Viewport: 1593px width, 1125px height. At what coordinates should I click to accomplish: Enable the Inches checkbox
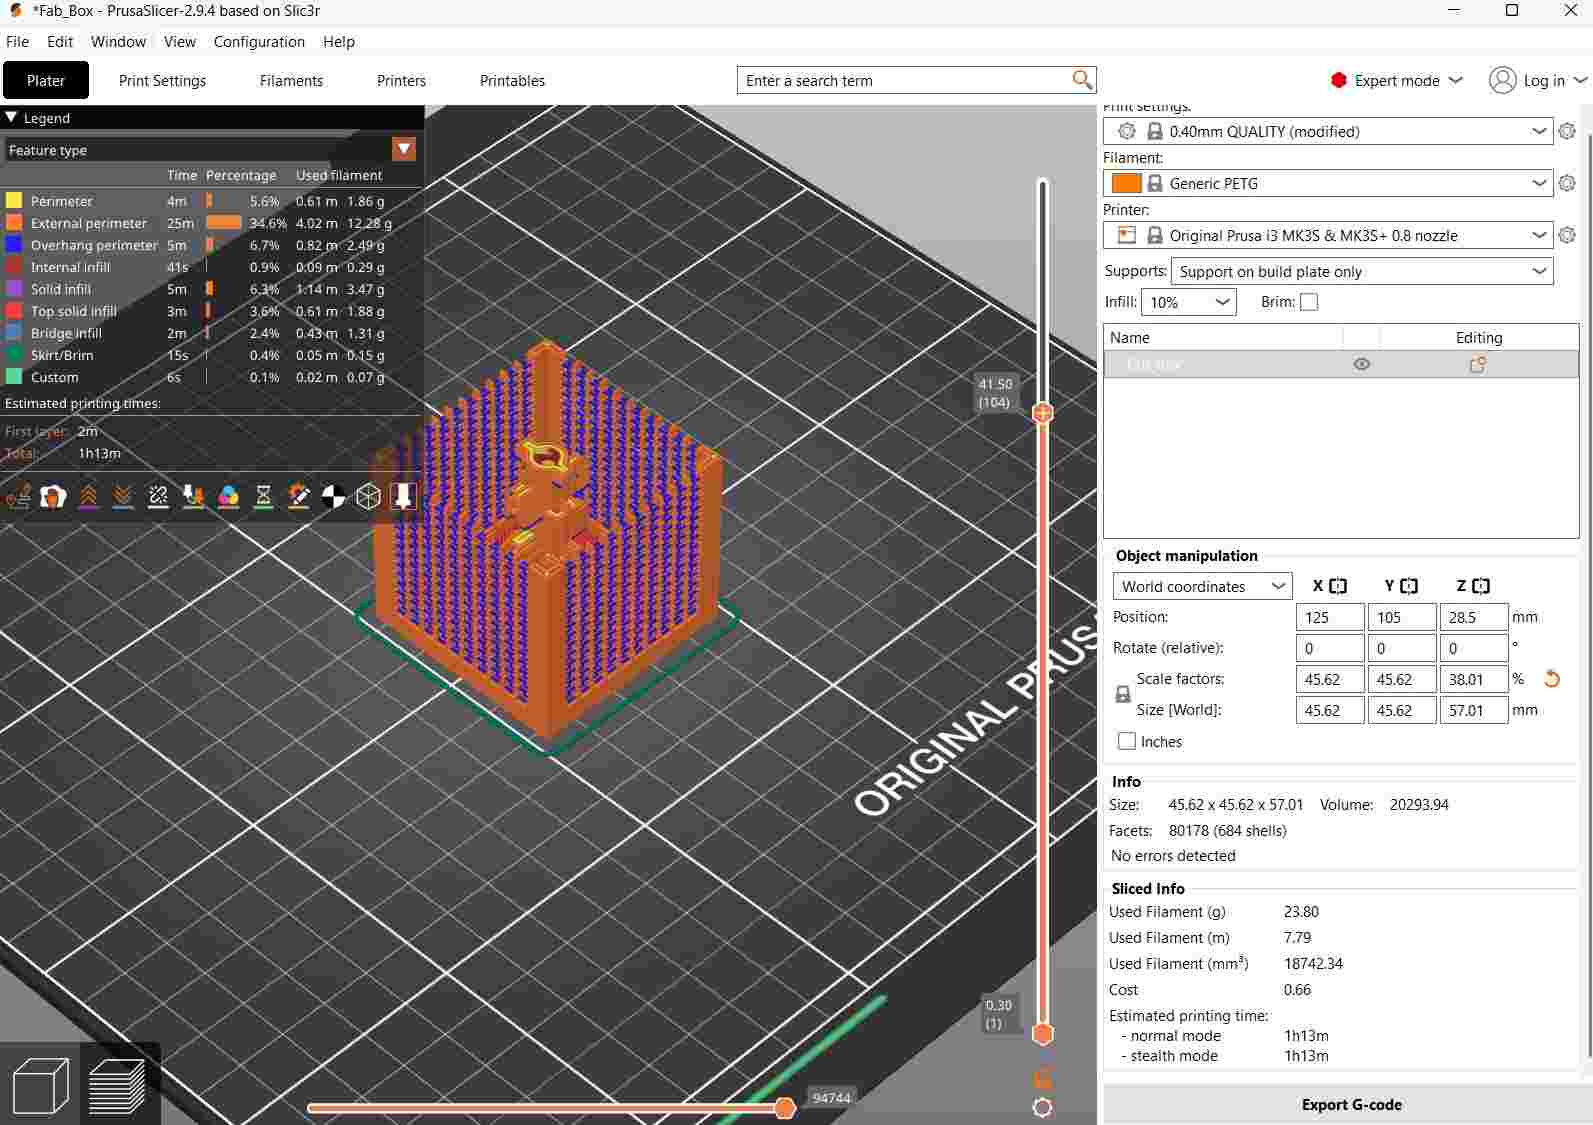tap(1127, 741)
